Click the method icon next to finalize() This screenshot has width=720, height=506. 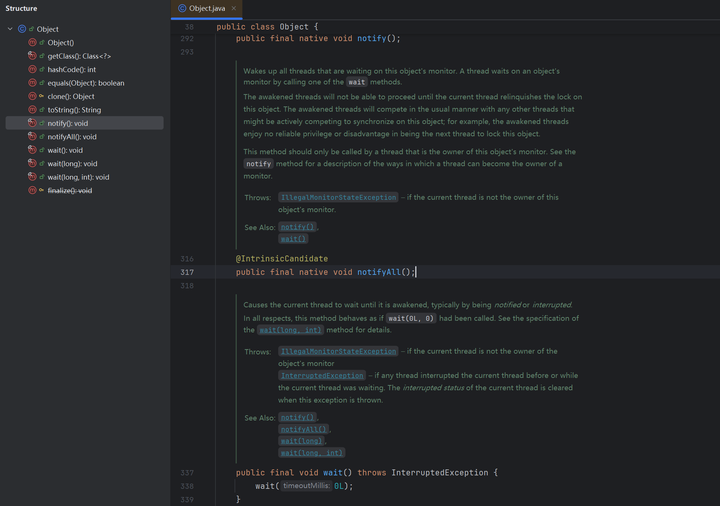point(32,190)
